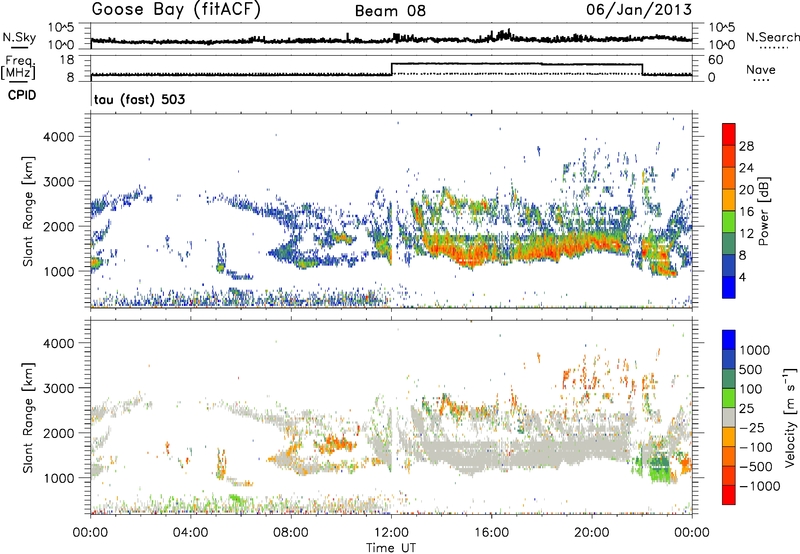Click the "N.Sky" legend label

point(19,37)
